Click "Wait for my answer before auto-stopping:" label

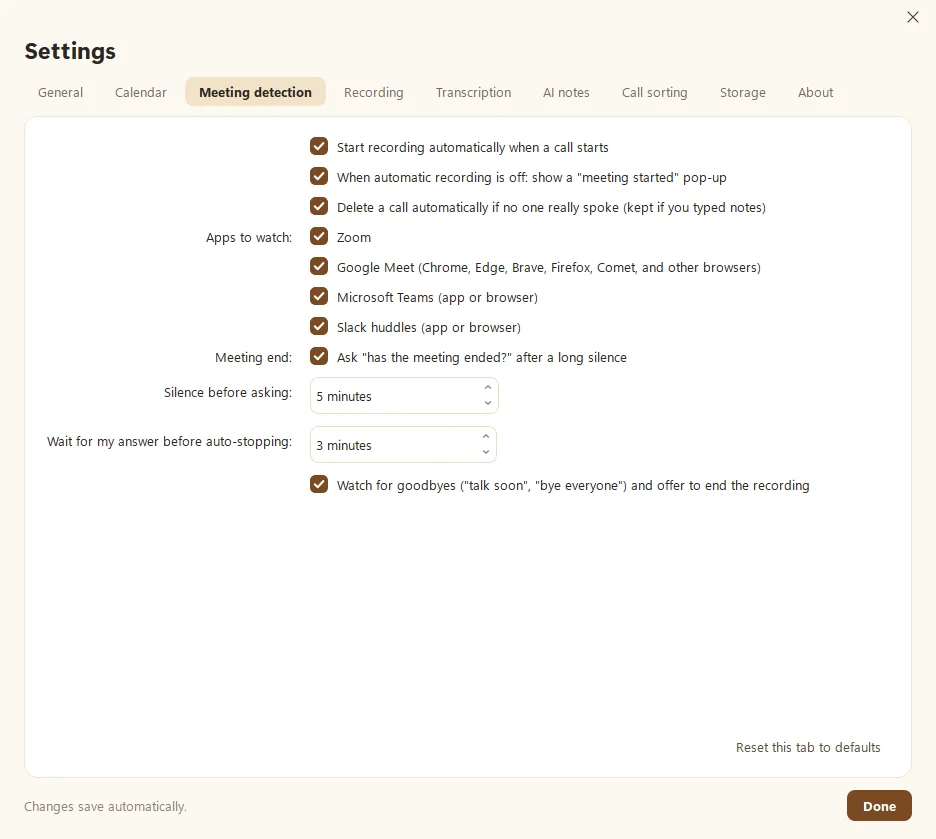click(x=169, y=442)
